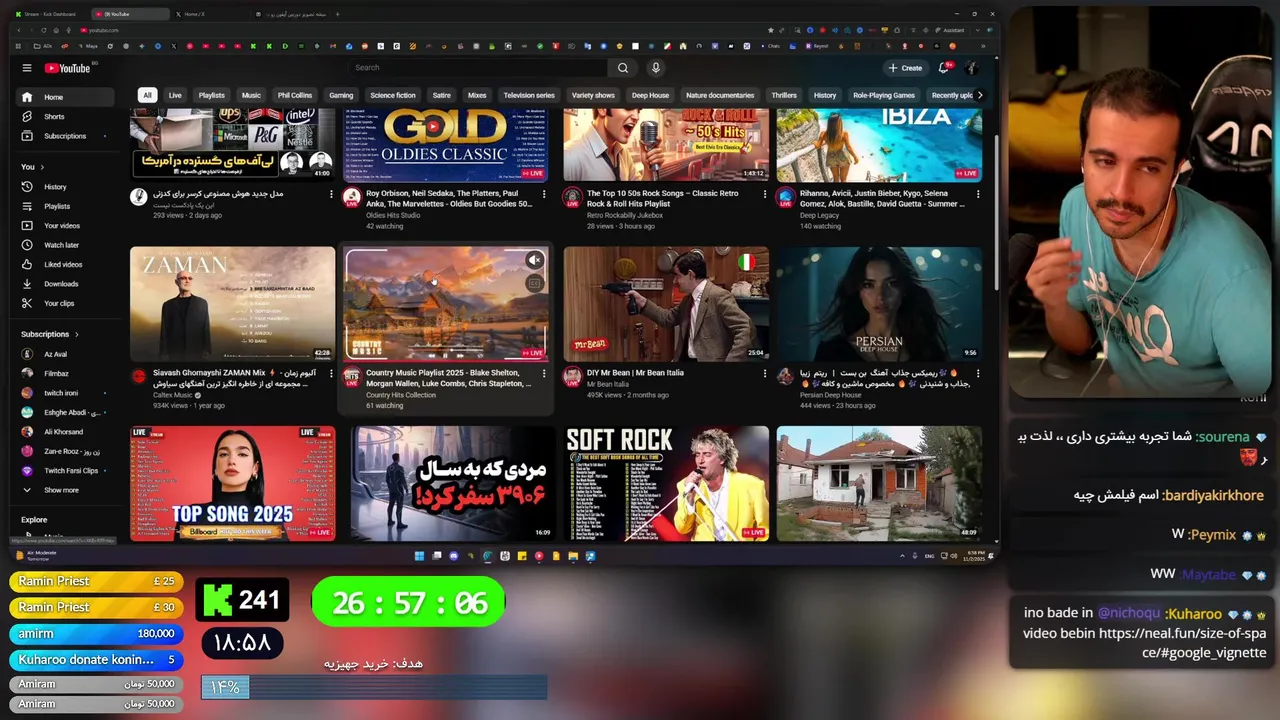This screenshot has height=720, width=1280.
Task: Show more filter chips with the right arrow
Action: point(979,95)
